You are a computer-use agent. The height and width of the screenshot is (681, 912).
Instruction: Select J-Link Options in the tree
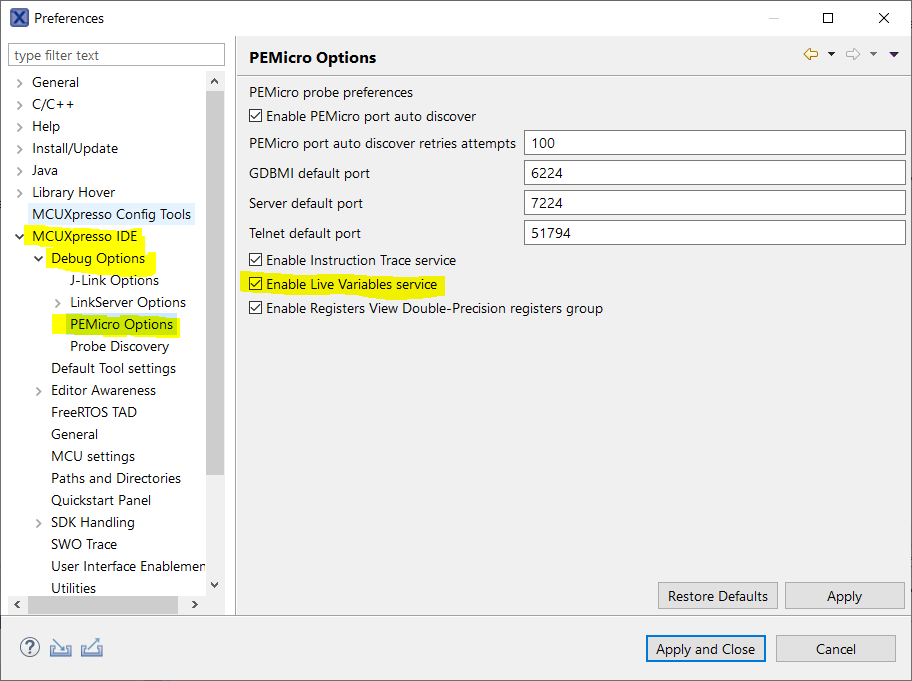tap(114, 280)
